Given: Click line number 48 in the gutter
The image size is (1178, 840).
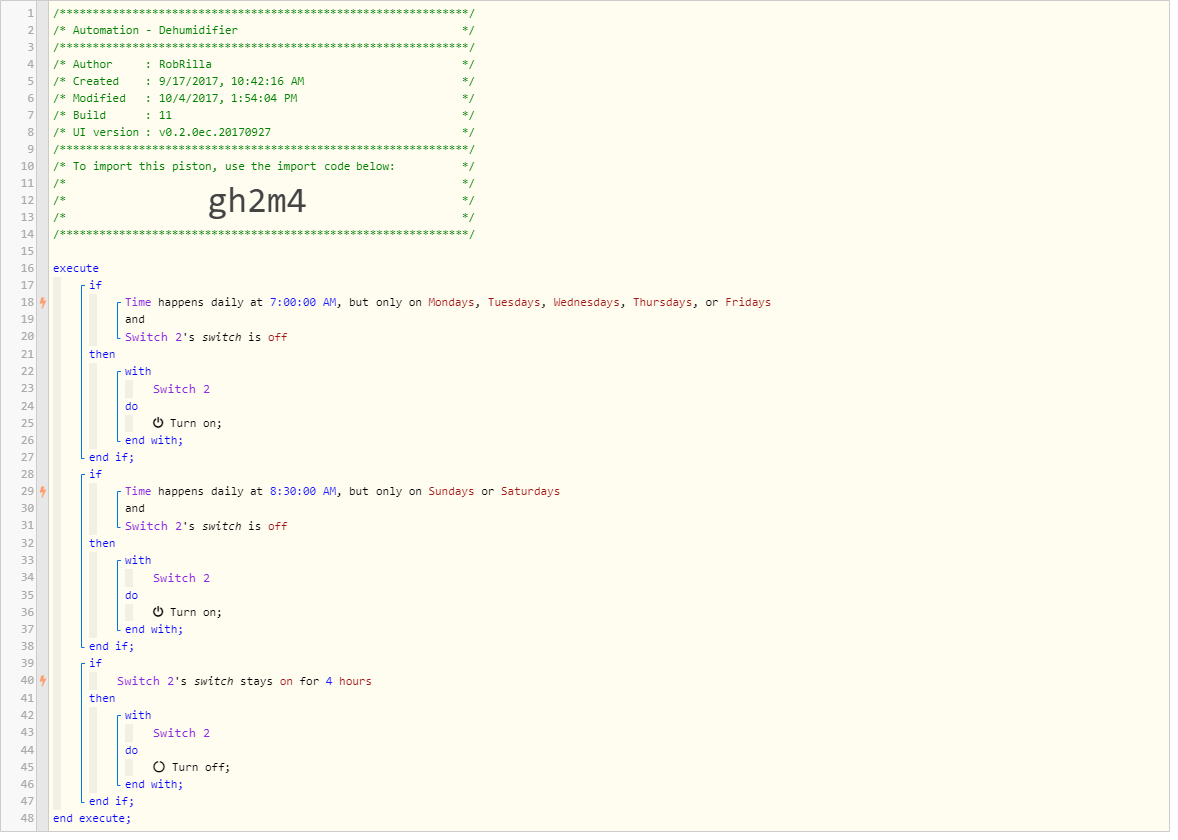Looking at the screenshot, I should coord(27,818).
